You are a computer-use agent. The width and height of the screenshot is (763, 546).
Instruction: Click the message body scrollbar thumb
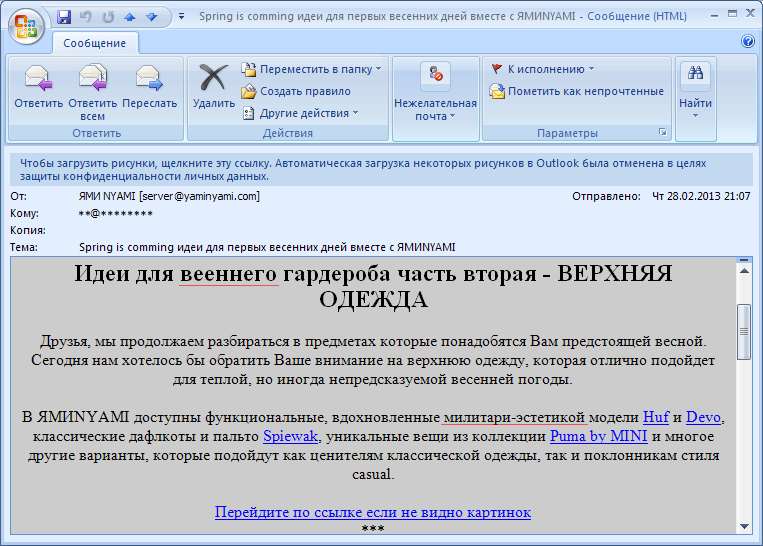tap(744, 332)
